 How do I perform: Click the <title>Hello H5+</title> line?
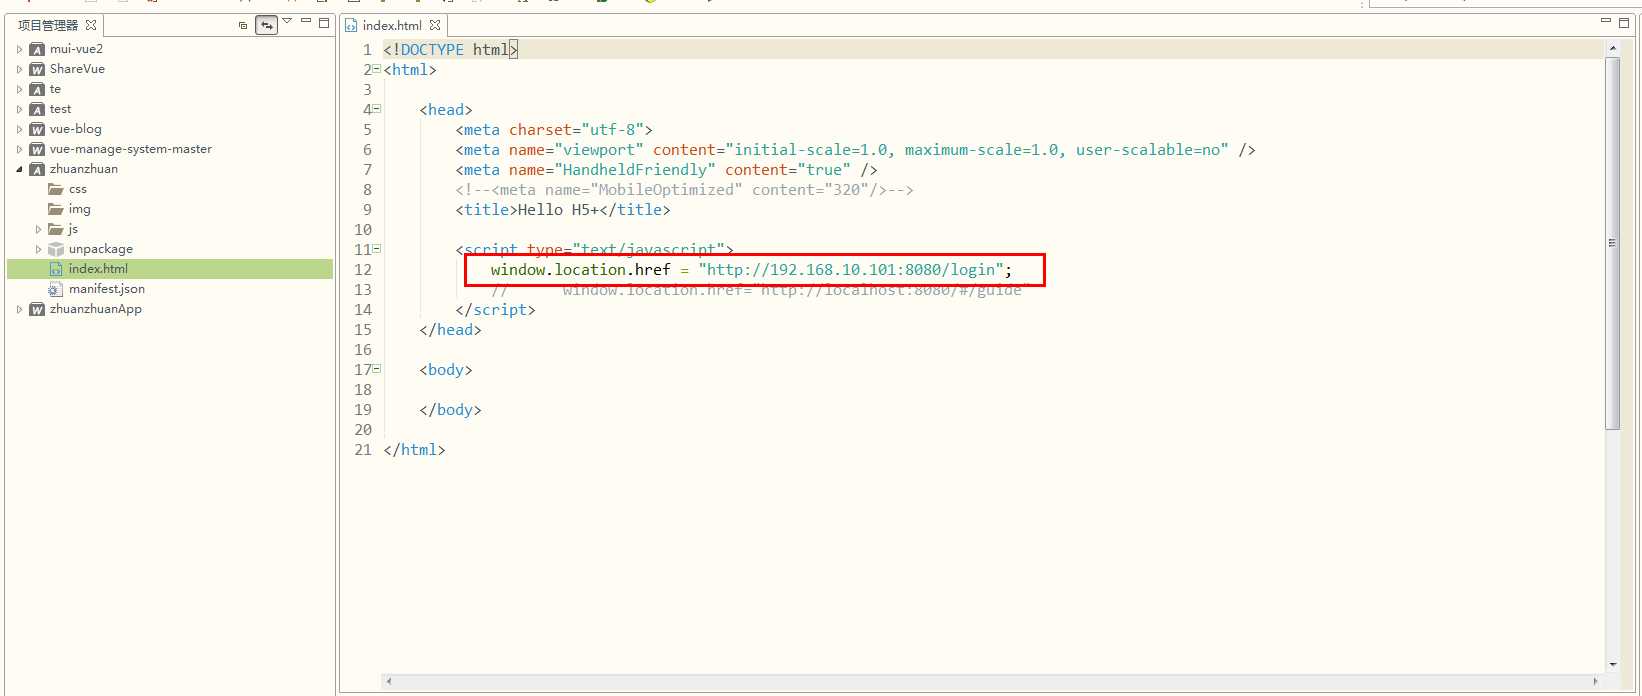563,209
